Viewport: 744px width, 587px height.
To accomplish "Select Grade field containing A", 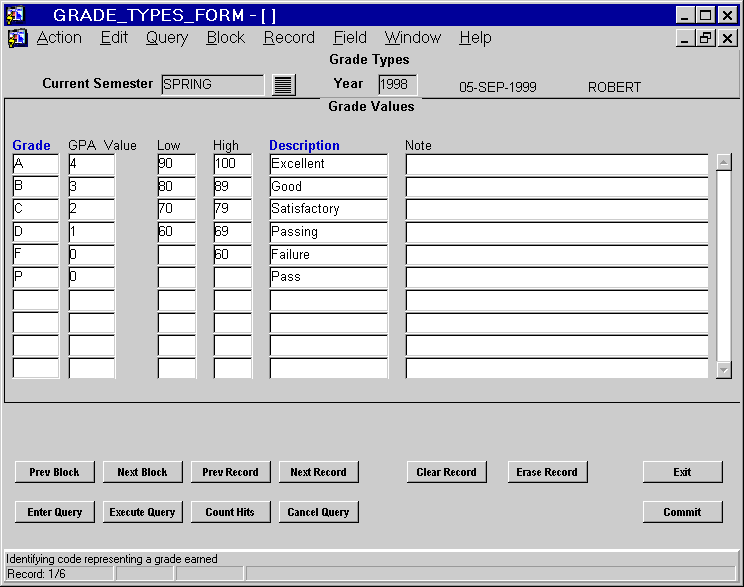I will 36,164.
